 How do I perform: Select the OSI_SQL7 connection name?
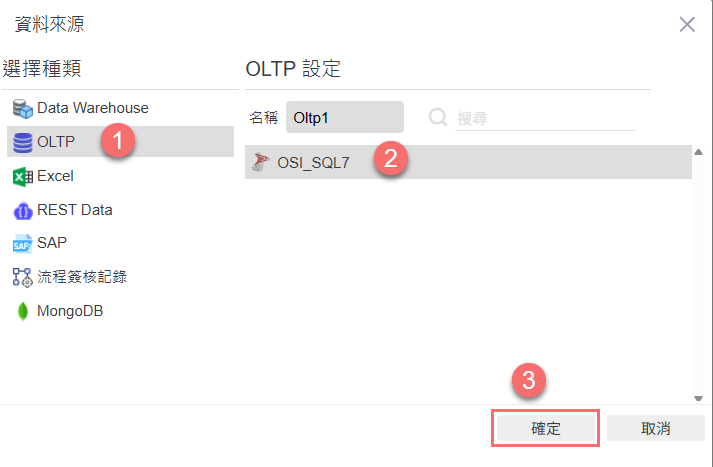click(x=313, y=162)
